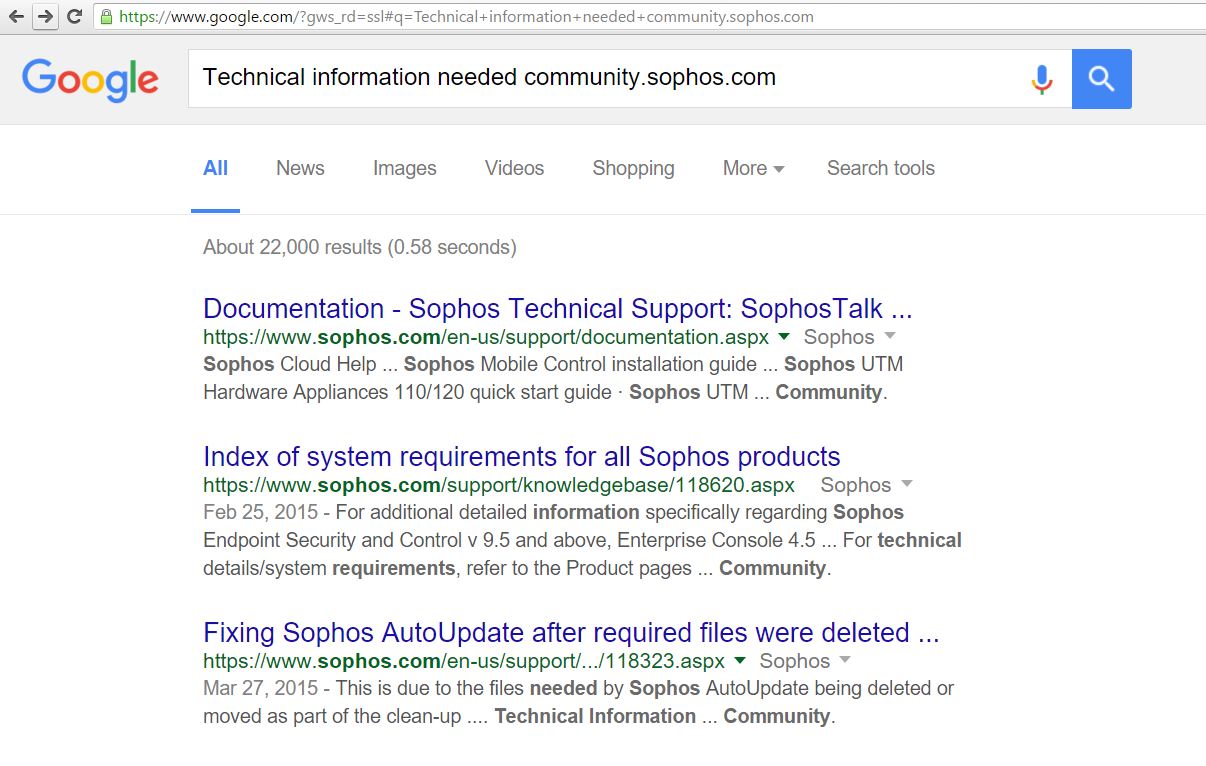1206x766 pixels.
Task: Expand the More search categories dropdown
Action: click(753, 168)
